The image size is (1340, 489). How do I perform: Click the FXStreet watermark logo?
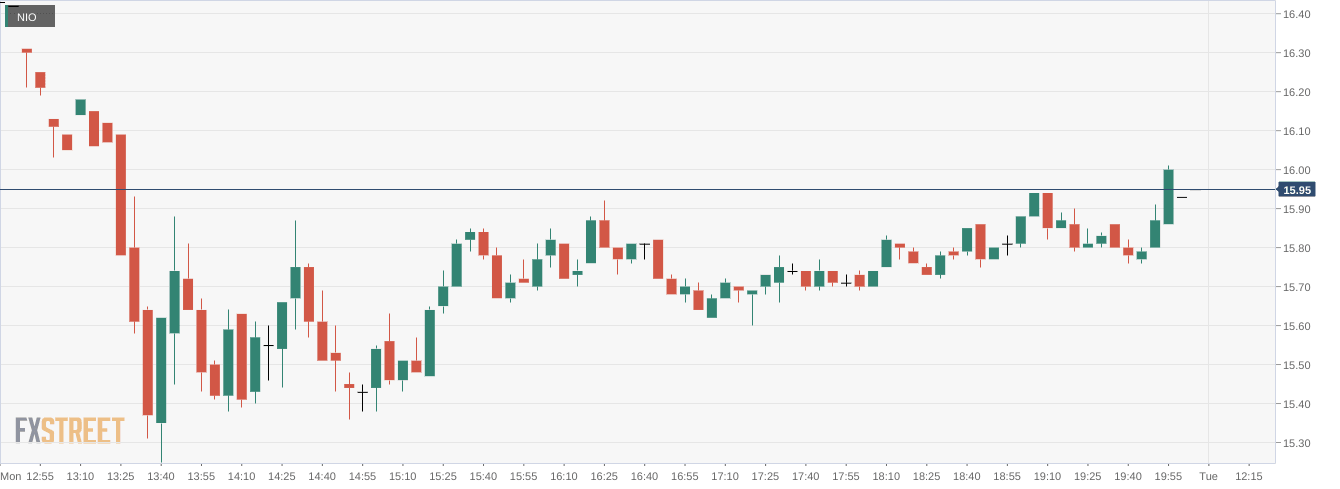pyautogui.click(x=70, y=431)
